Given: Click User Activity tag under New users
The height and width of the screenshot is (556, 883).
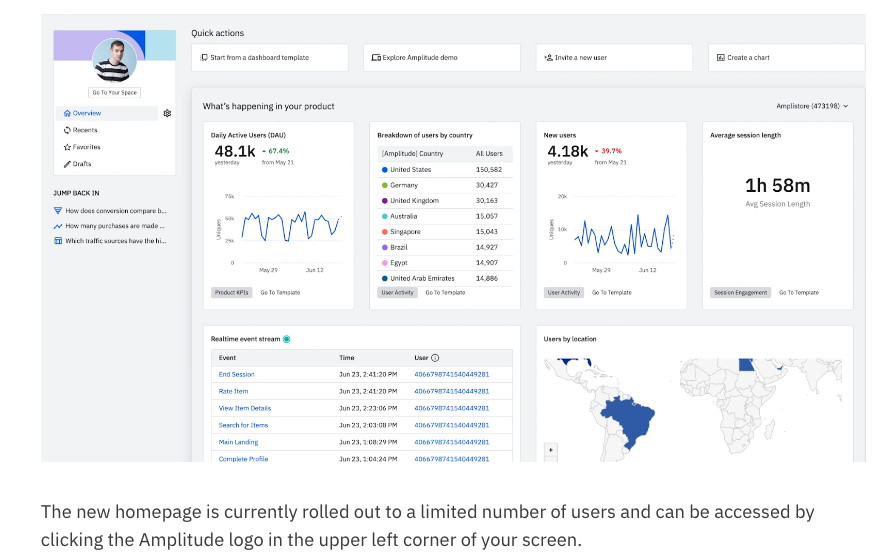Looking at the screenshot, I should pos(564,292).
